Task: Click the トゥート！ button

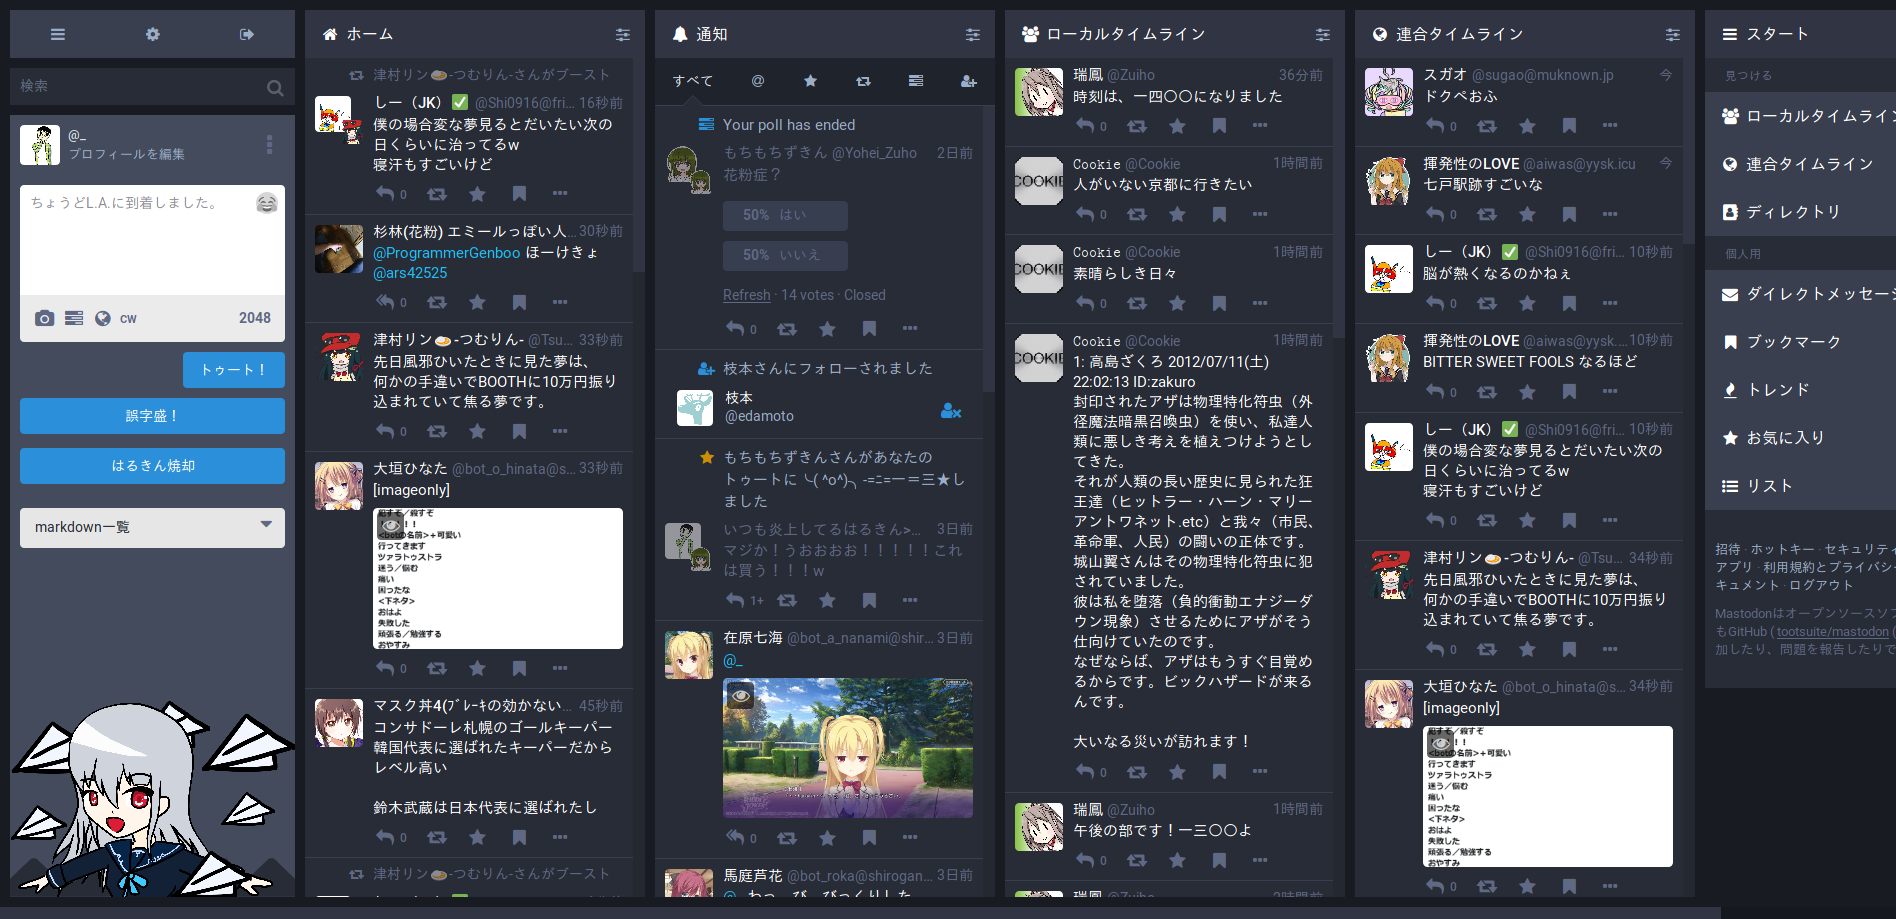Action: (x=234, y=370)
